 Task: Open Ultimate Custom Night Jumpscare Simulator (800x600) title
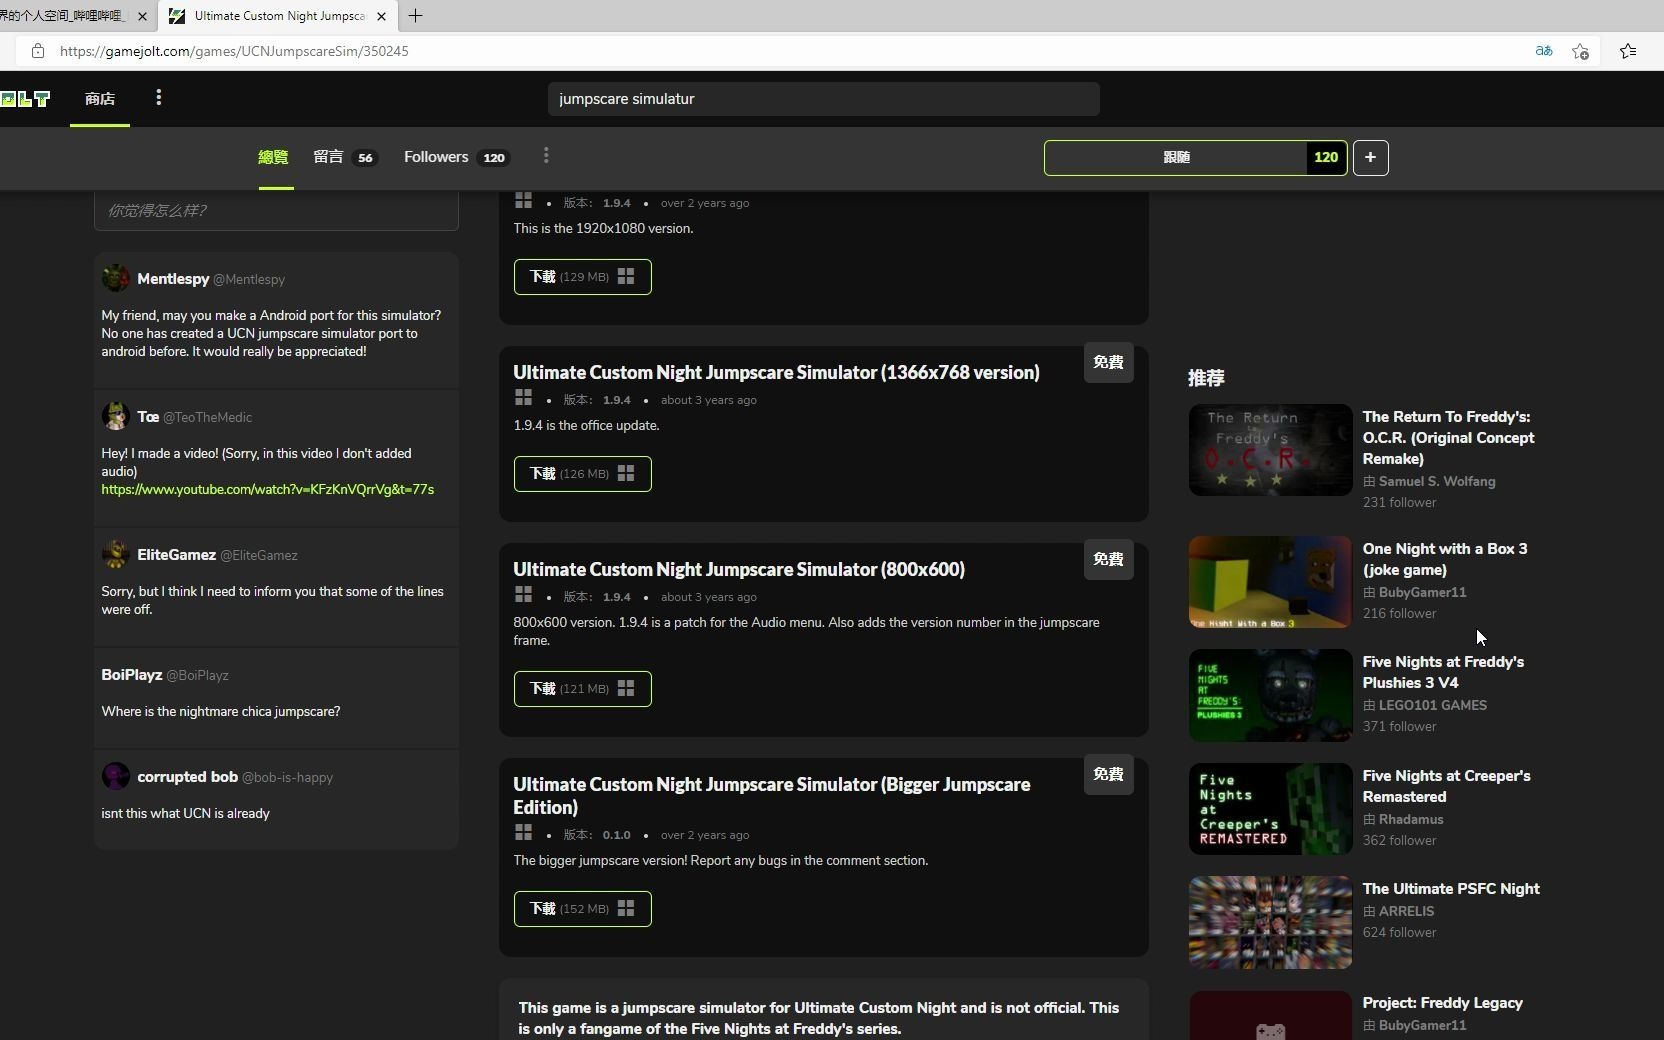pyautogui.click(x=739, y=569)
